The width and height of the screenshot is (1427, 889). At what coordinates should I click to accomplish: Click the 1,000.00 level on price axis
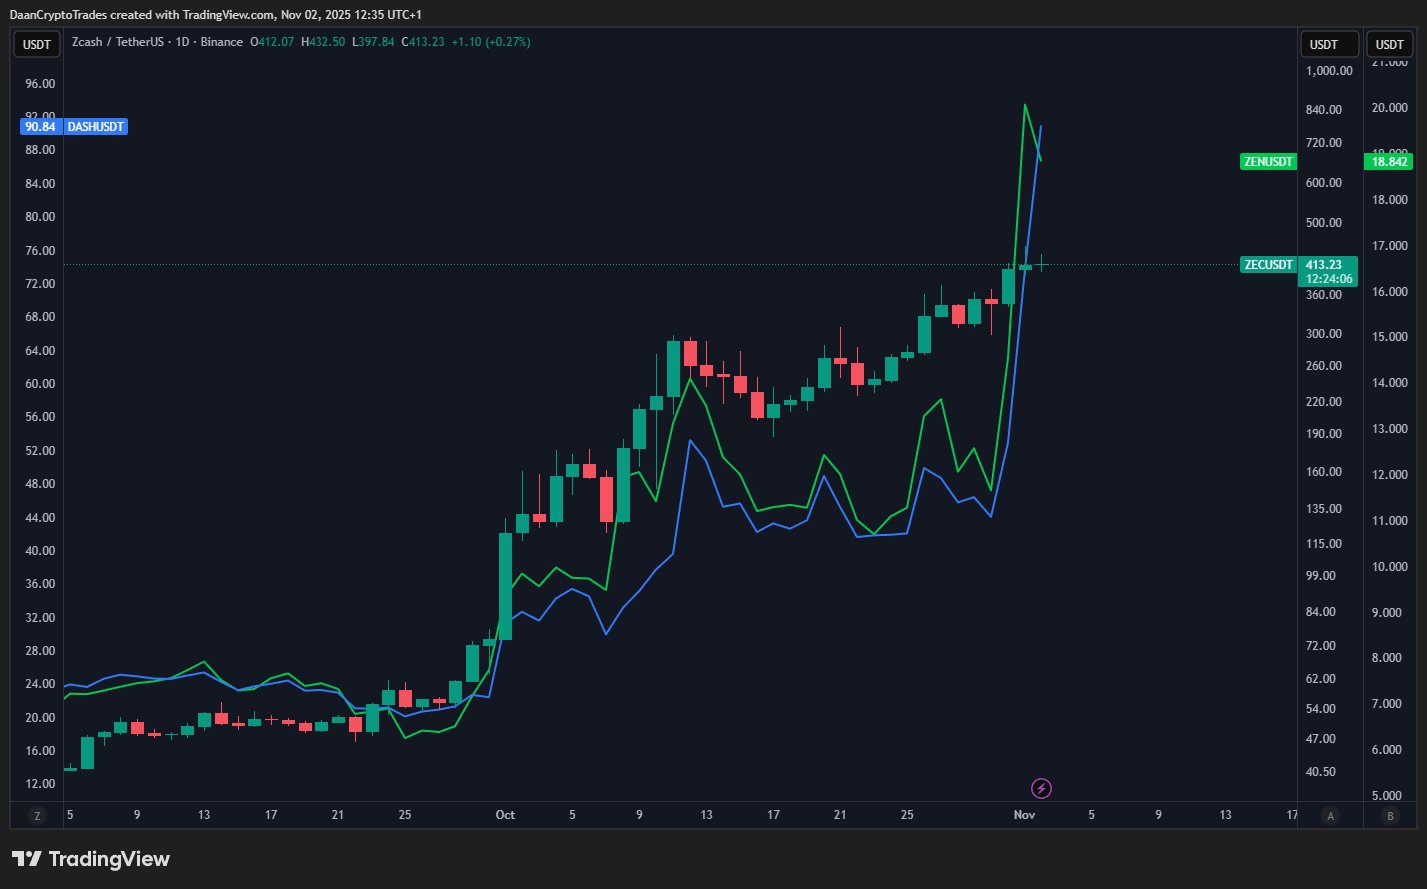tap(1329, 71)
